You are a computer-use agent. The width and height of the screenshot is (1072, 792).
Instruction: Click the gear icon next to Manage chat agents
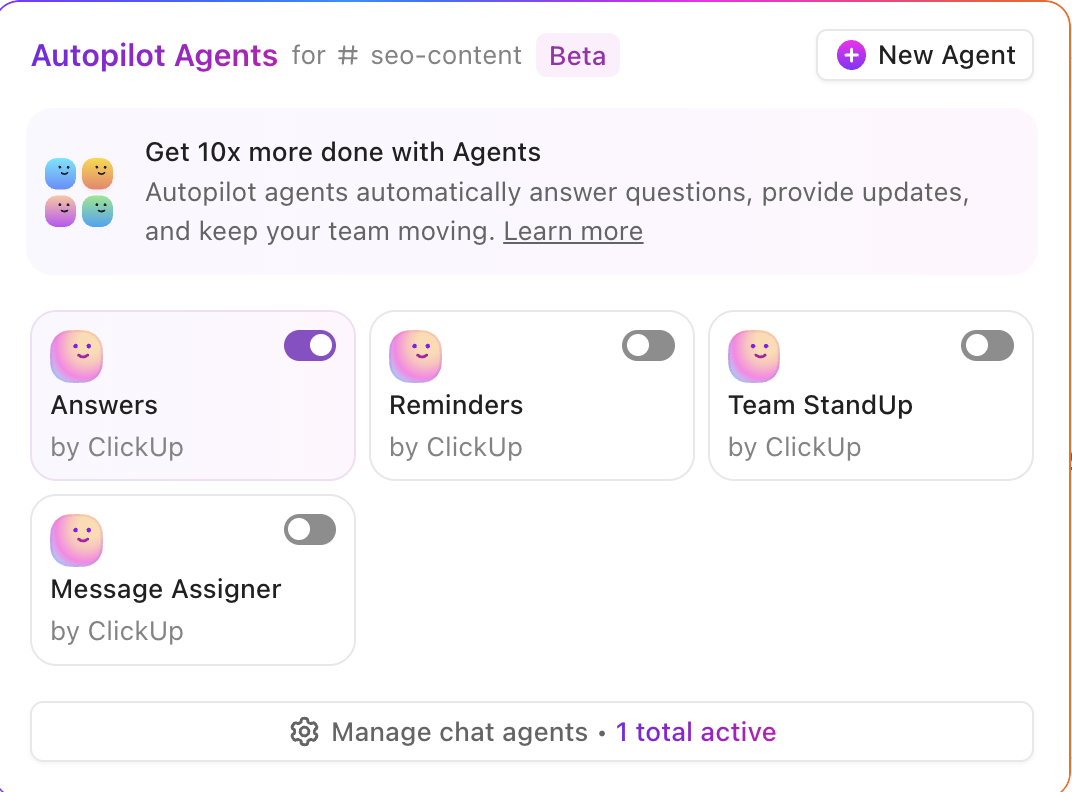[306, 732]
